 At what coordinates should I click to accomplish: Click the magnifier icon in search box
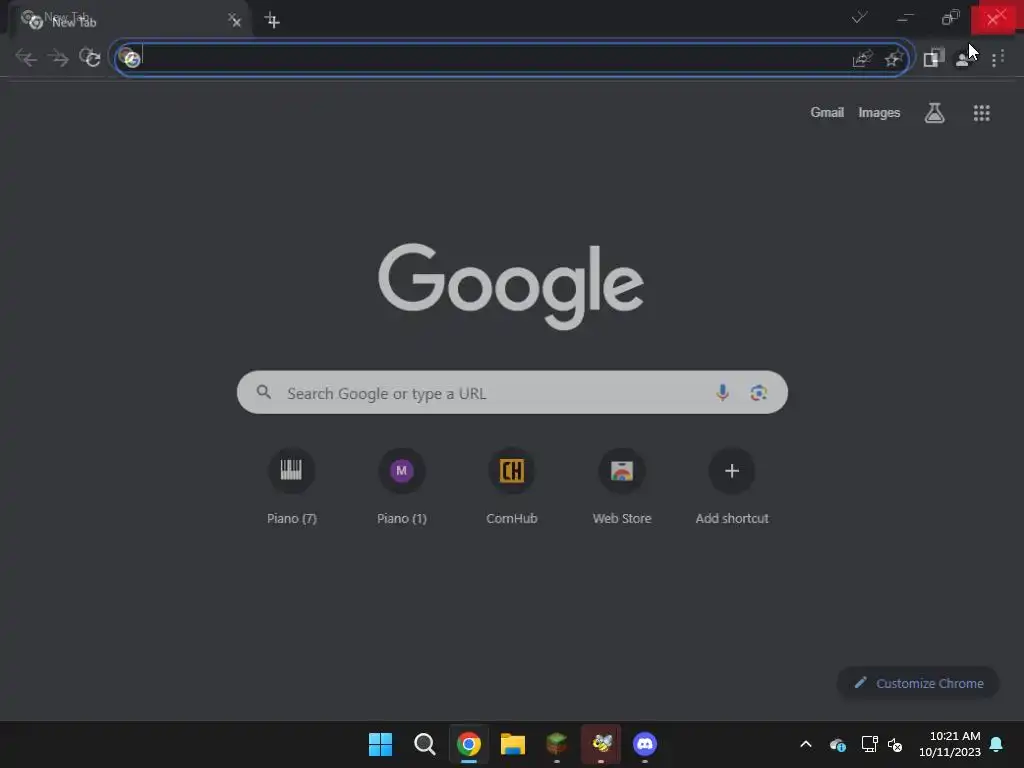(x=264, y=392)
